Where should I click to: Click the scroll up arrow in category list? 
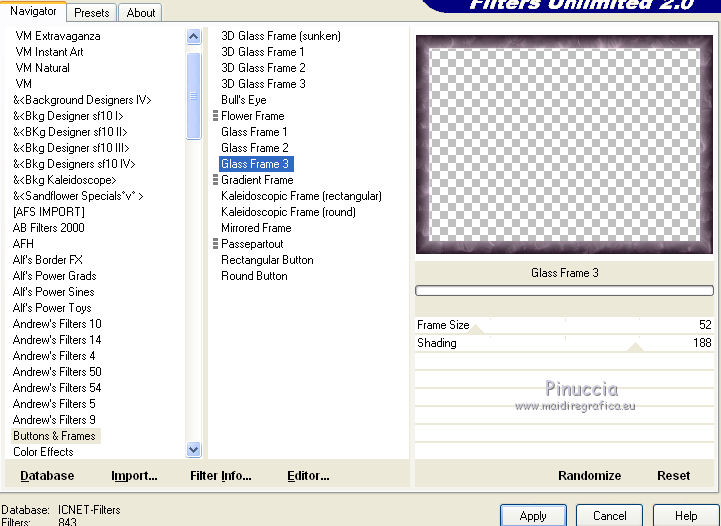click(194, 36)
